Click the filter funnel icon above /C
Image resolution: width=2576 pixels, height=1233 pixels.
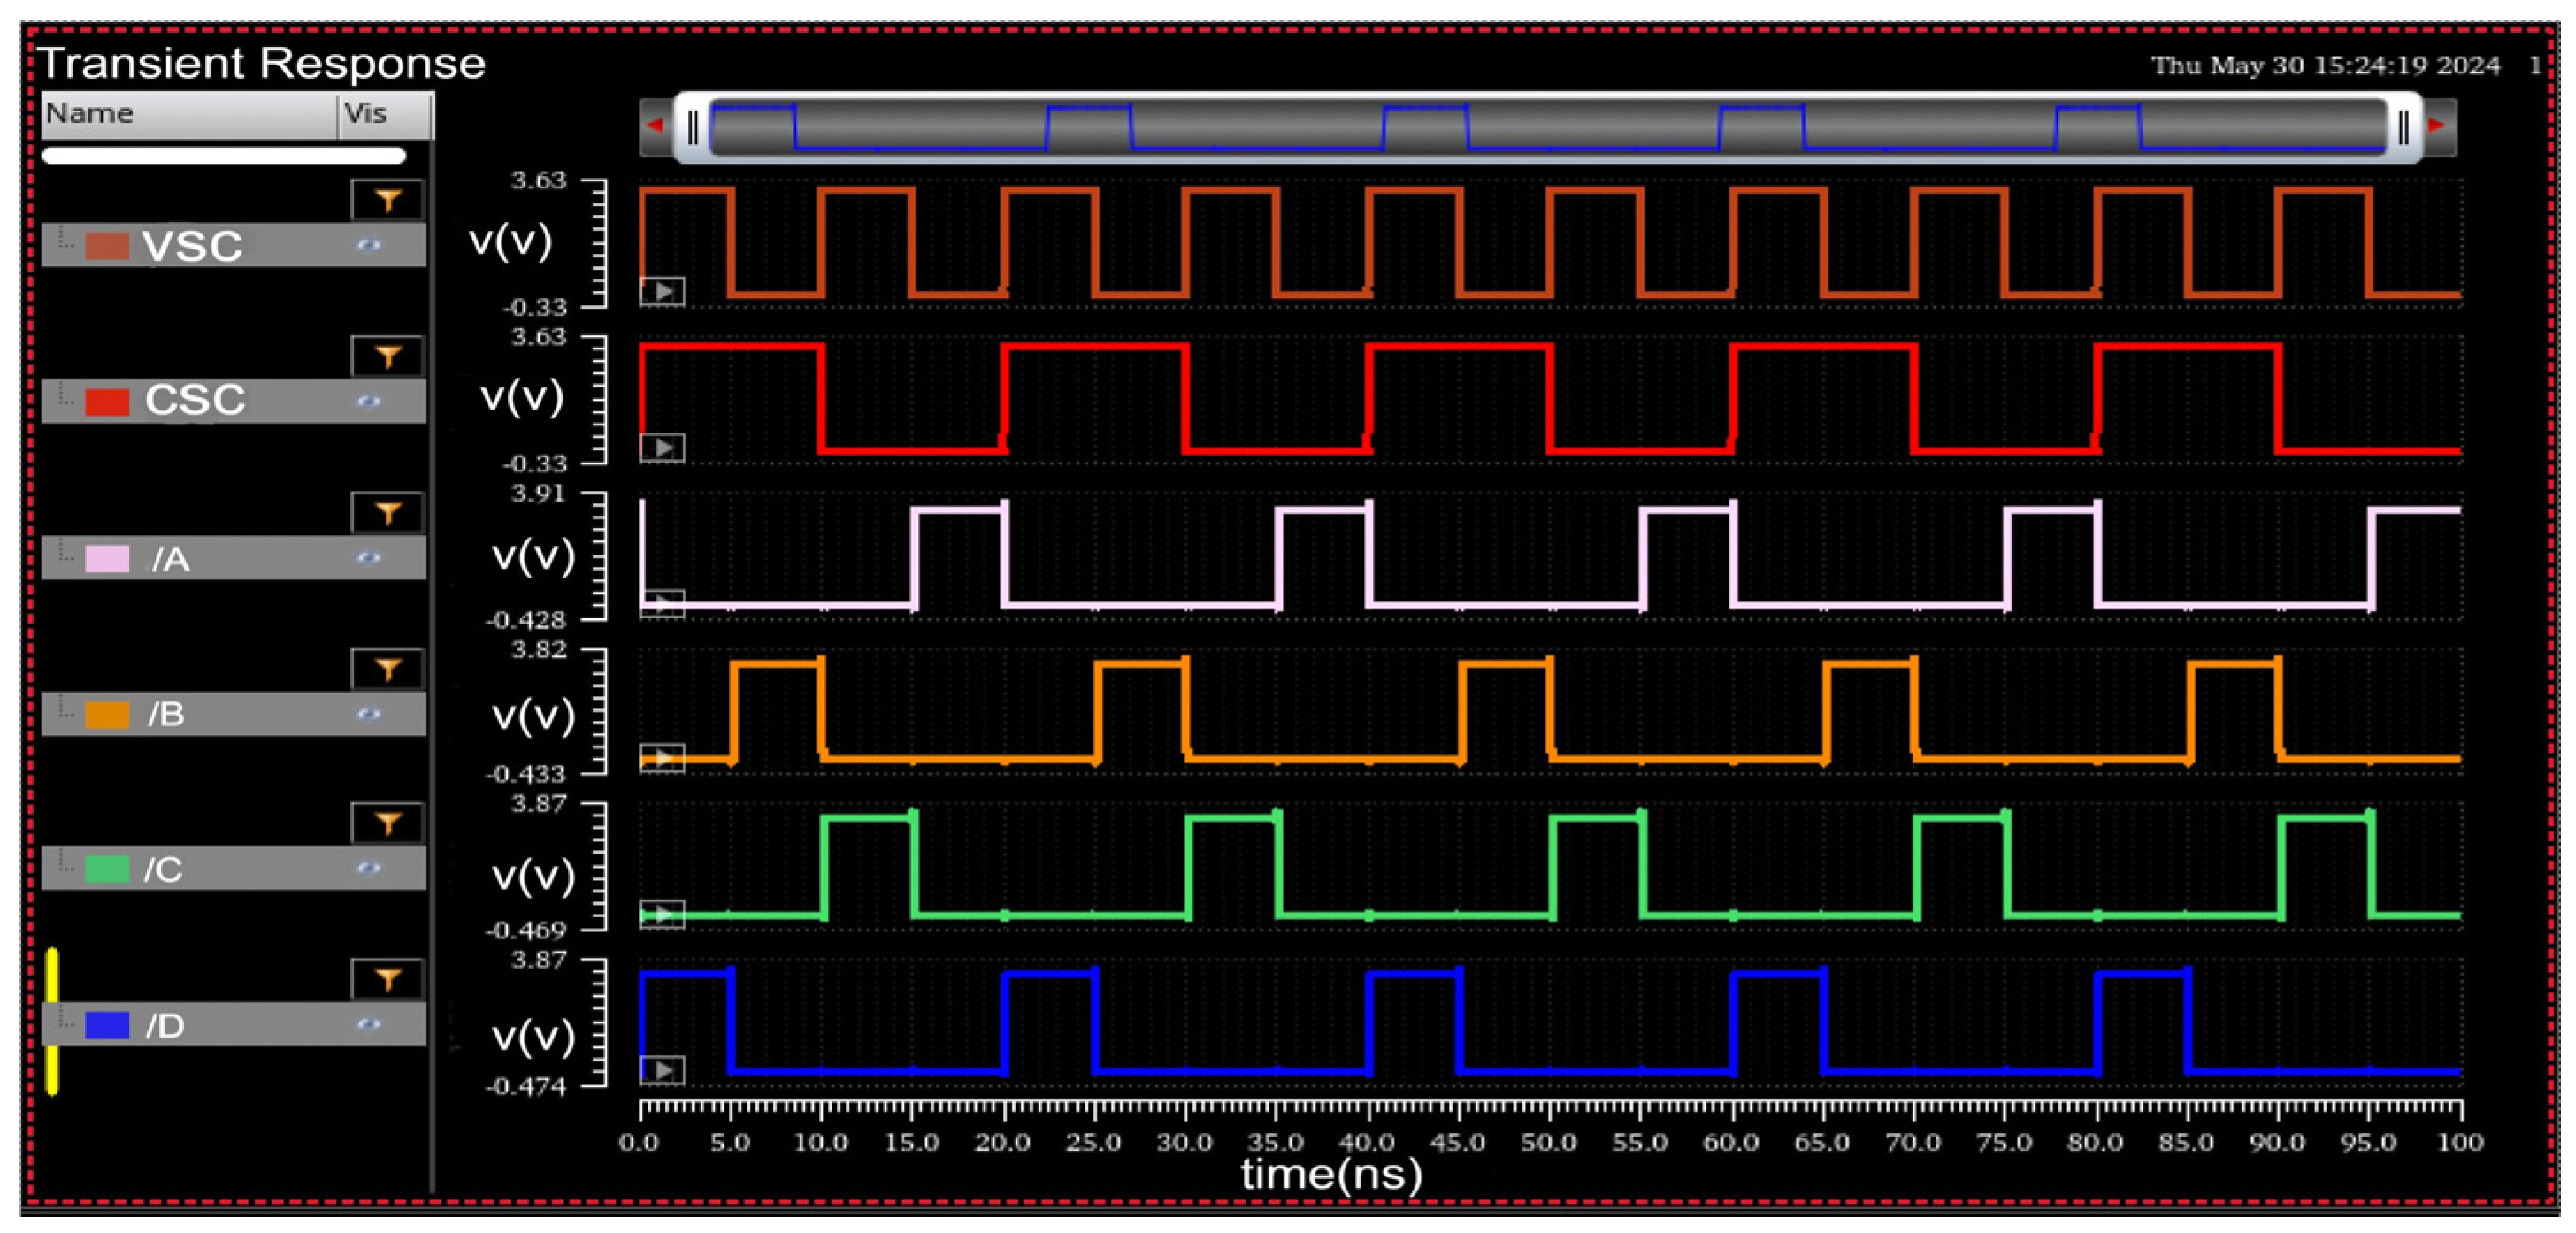(x=387, y=823)
